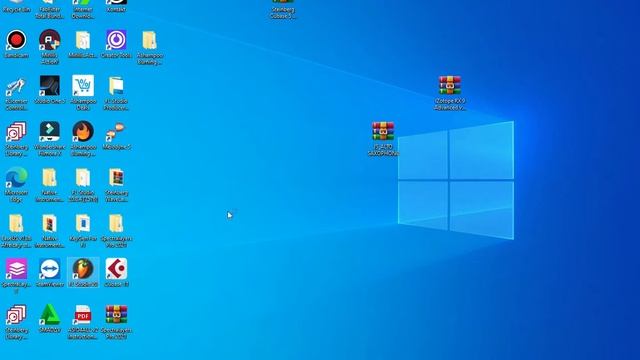Select the eLicenser Control shortcut icon
This screenshot has width=640, height=360.
point(16,87)
